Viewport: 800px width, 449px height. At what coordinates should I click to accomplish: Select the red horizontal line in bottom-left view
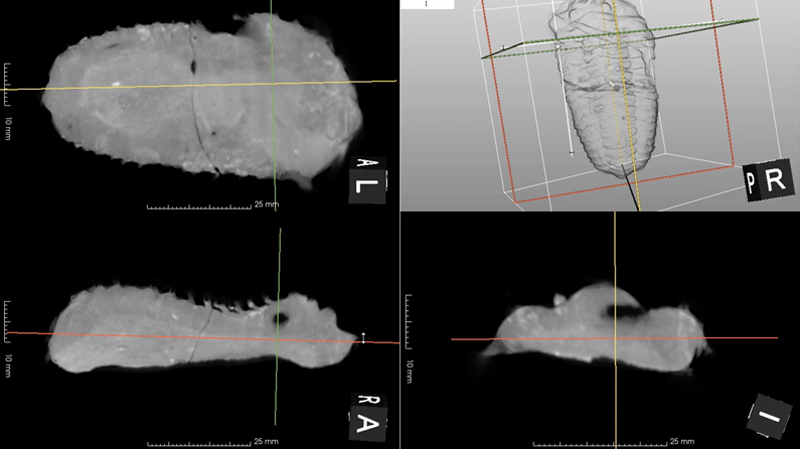click(120, 335)
